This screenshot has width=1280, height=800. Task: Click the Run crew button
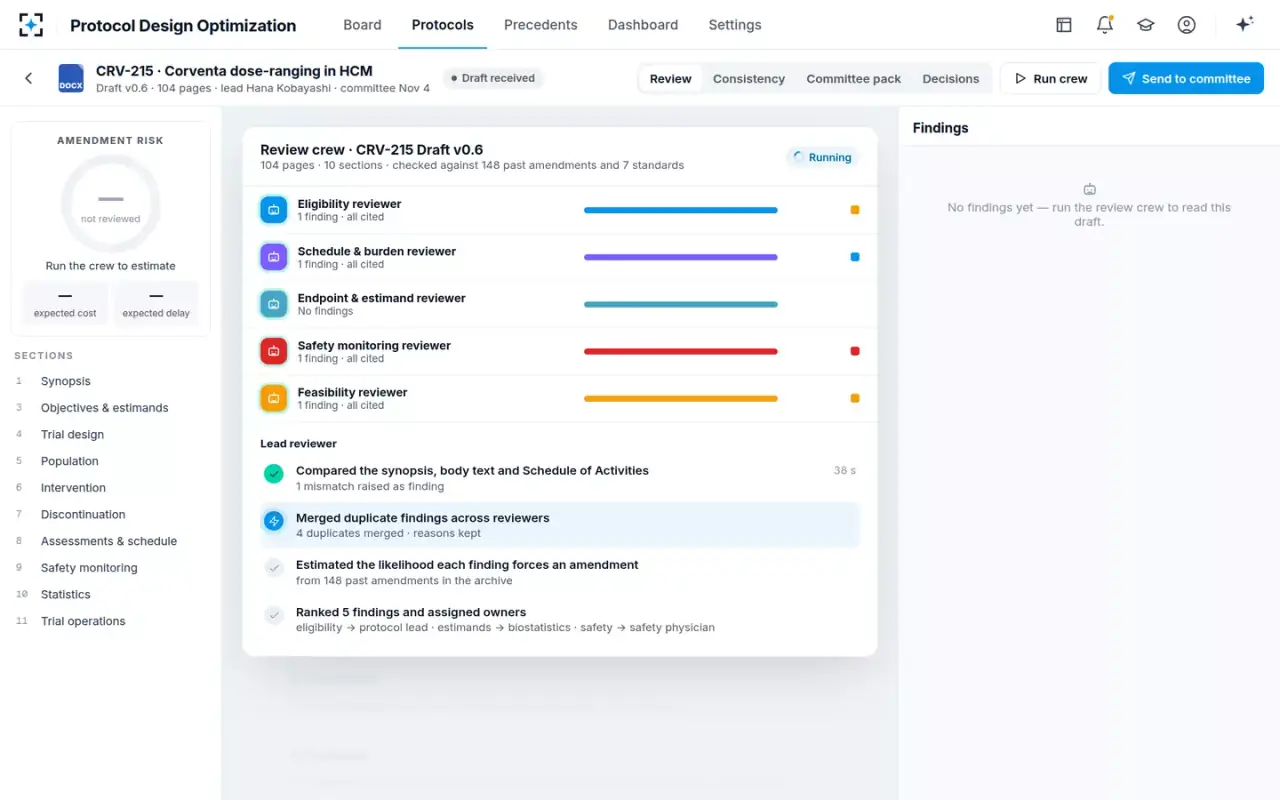point(1051,79)
